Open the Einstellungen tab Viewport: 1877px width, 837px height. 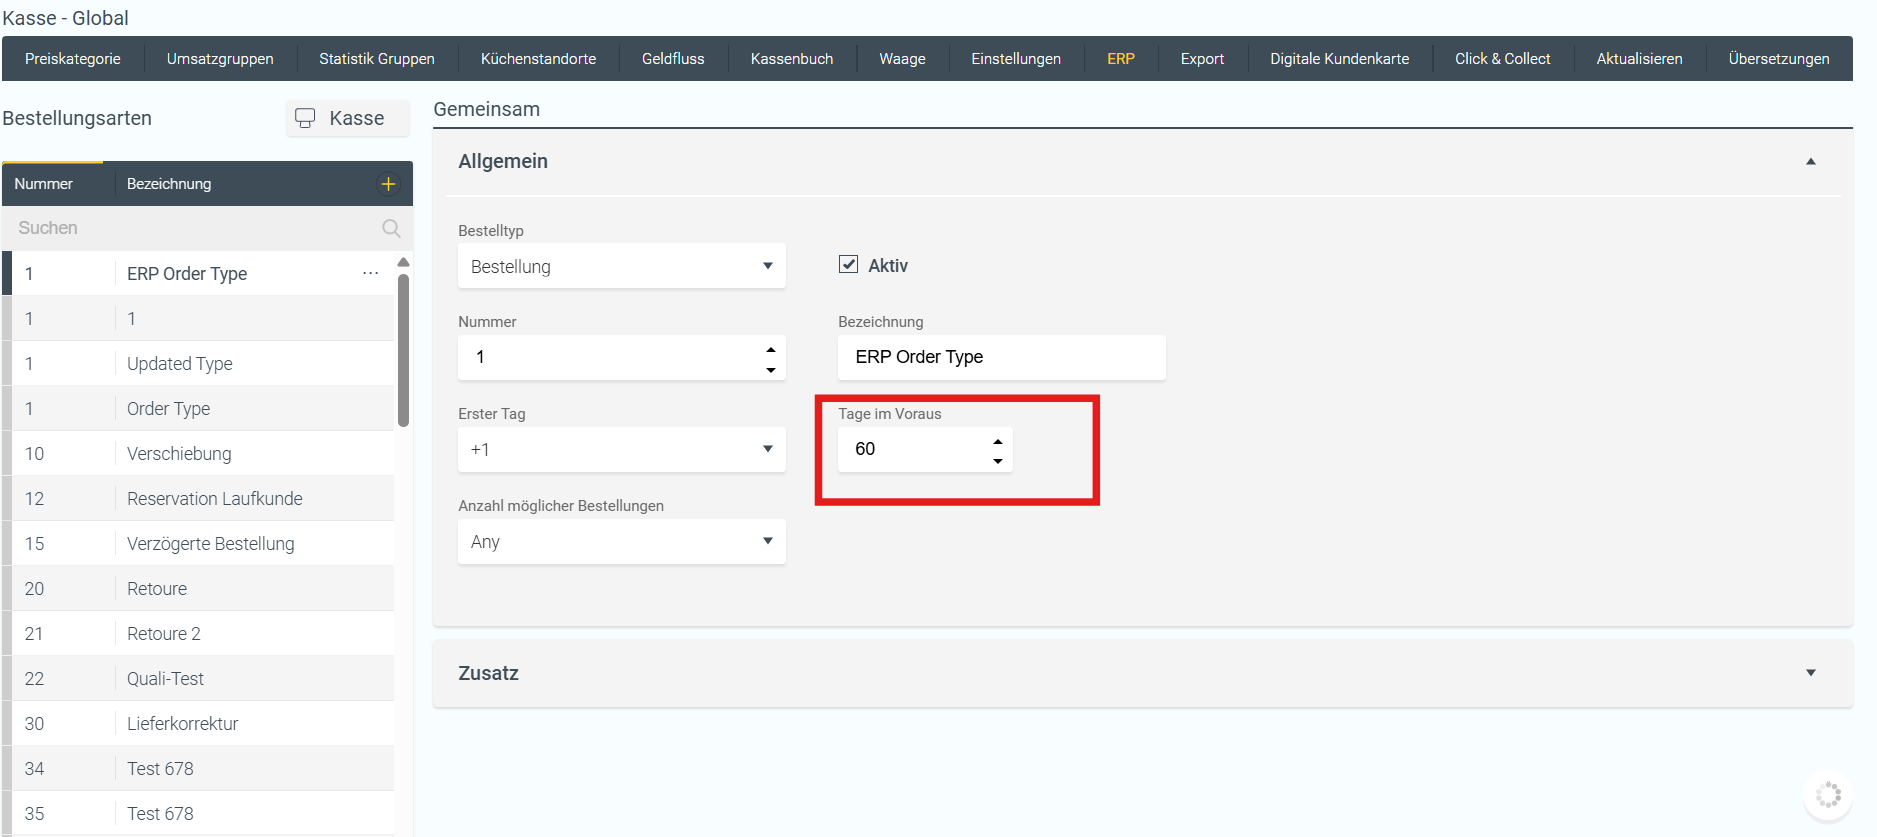(1016, 59)
